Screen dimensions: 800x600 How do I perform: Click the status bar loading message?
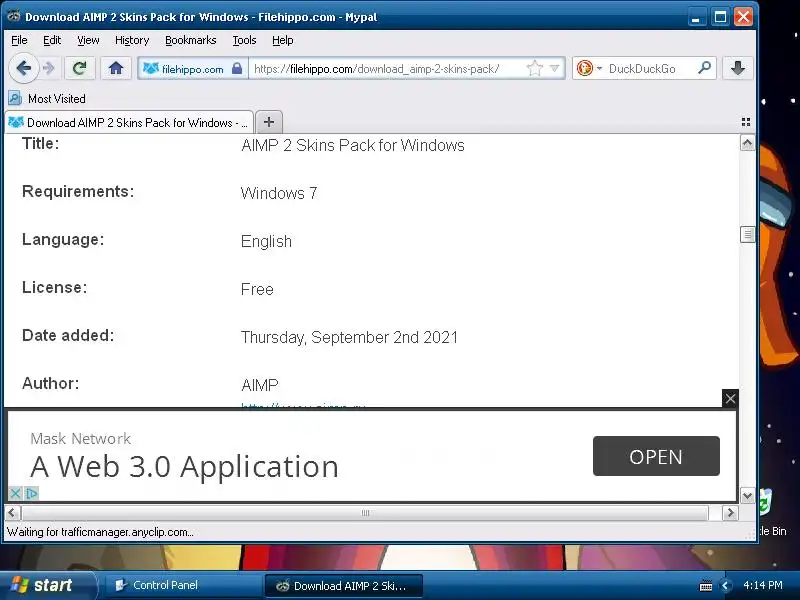coord(100,532)
